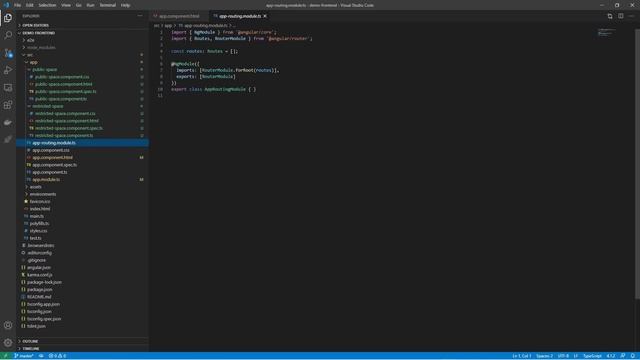Click the Ln 1, Col 1 cursor position
The height and width of the screenshot is (360, 640).
click(x=522, y=356)
